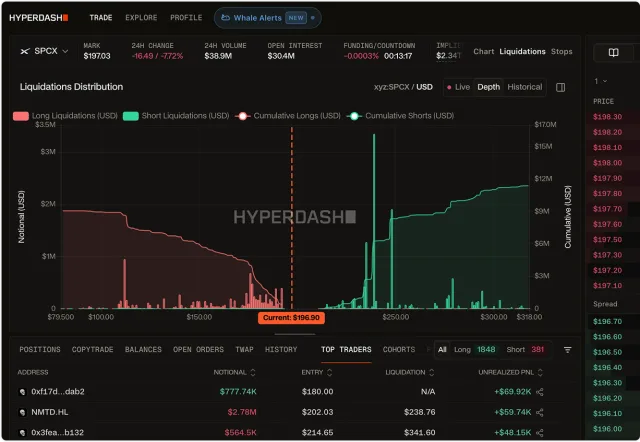
Task: Click the avatar icon of NMTD.HL
Action: tap(22, 412)
